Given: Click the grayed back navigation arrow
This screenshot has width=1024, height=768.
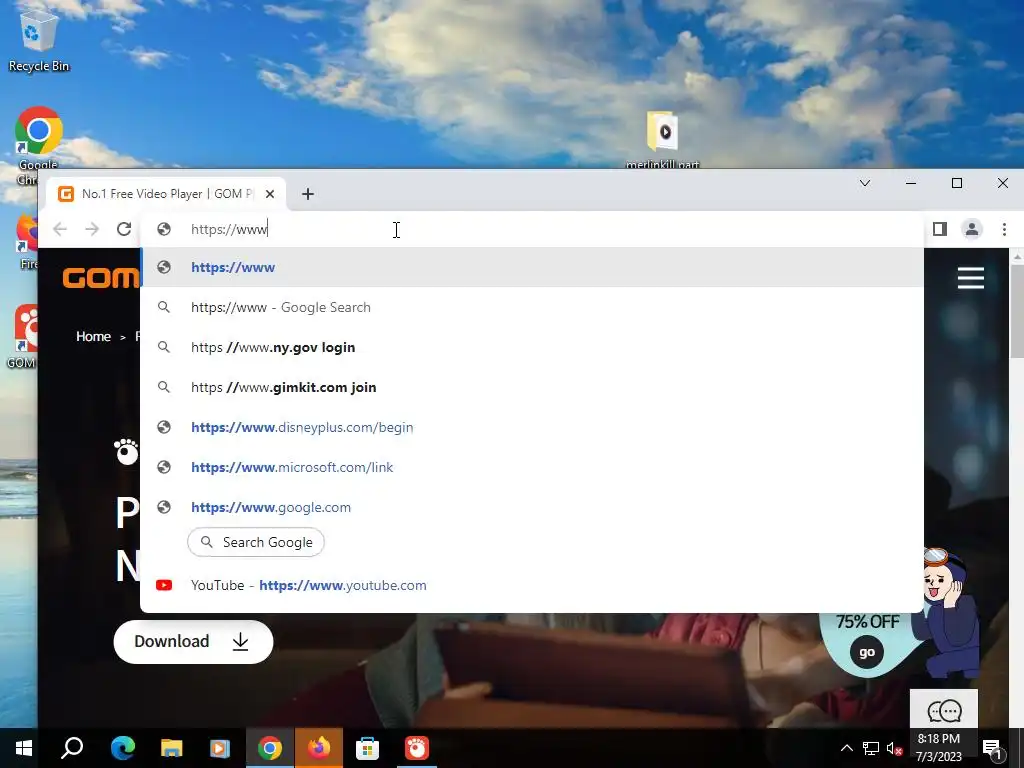Looking at the screenshot, I should [x=60, y=229].
